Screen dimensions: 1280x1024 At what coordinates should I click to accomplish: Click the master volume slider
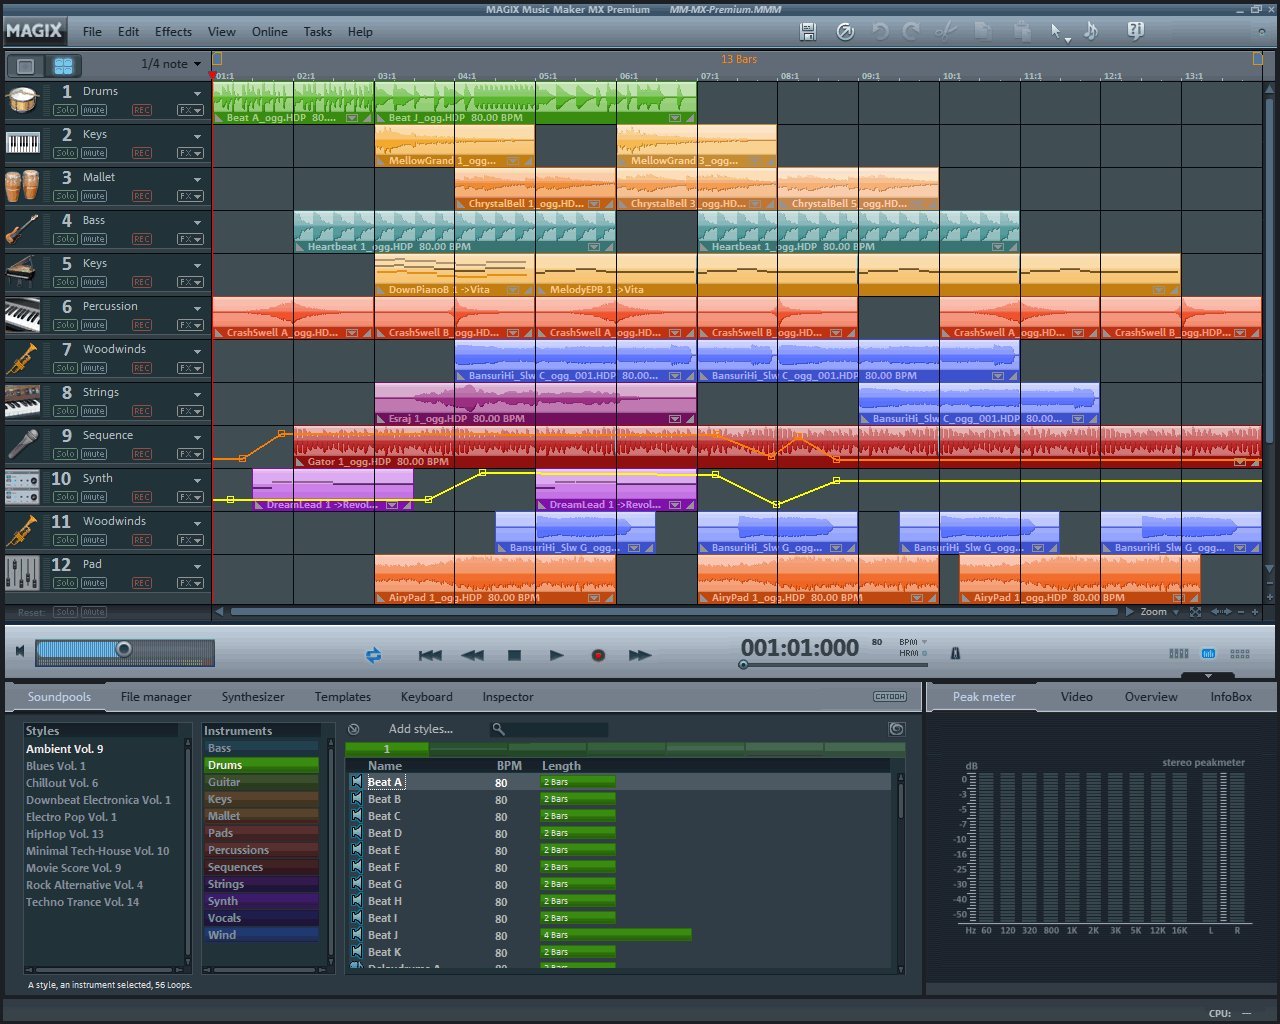pos(124,650)
